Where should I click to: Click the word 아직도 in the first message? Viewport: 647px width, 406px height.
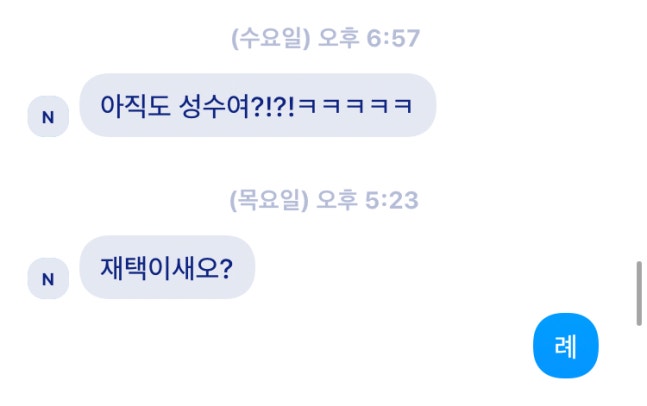point(135,106)
